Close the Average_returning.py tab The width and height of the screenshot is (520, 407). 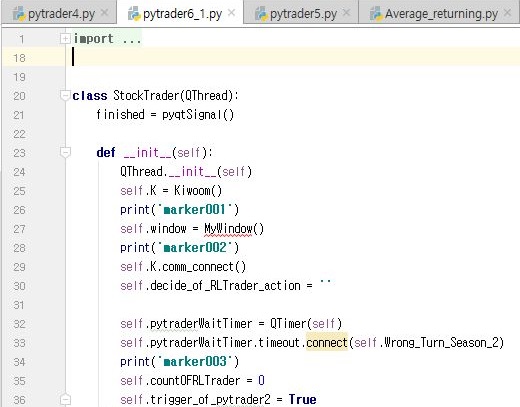point(508,13)
